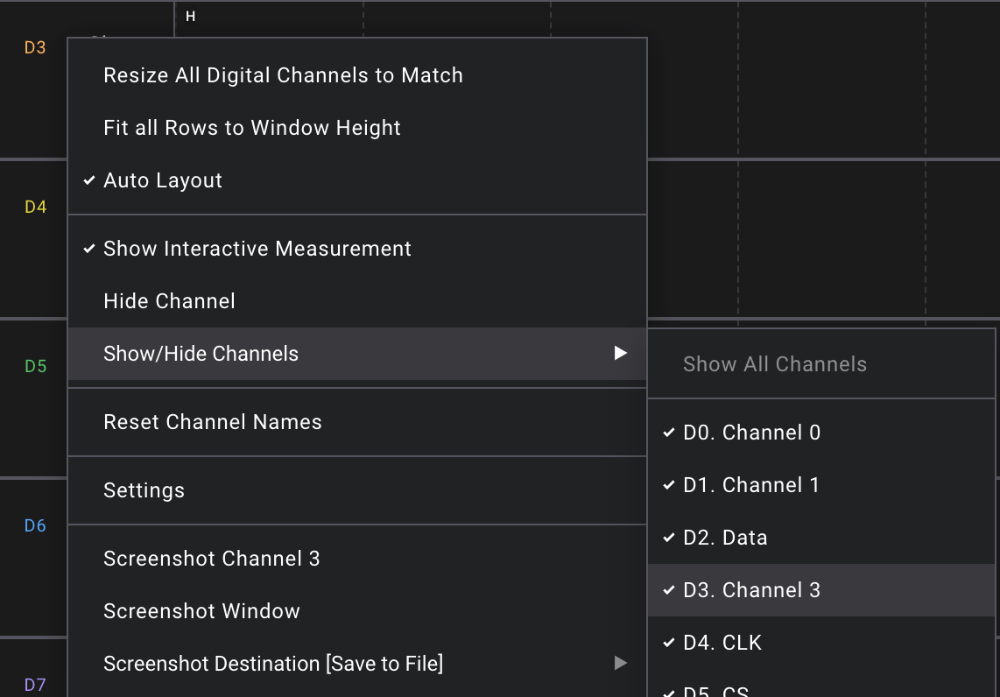Choose Reset Channel Names

[212, 421]
